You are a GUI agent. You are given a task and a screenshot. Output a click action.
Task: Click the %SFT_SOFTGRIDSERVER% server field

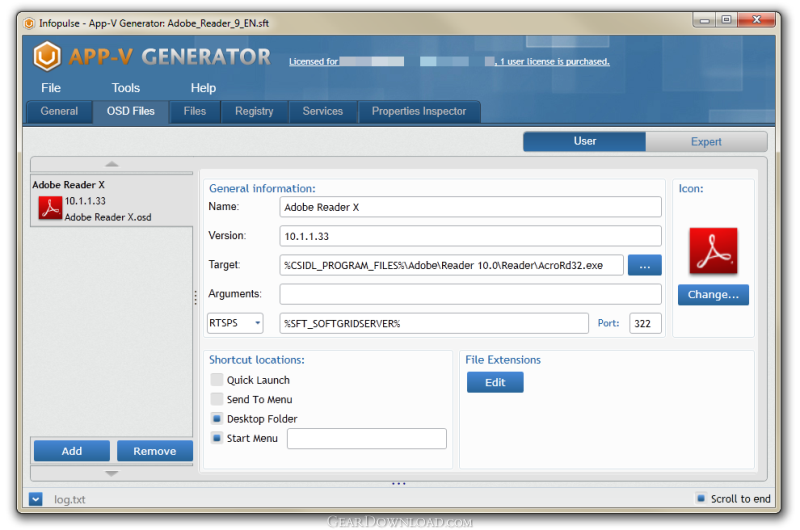(x=434, y=323)
